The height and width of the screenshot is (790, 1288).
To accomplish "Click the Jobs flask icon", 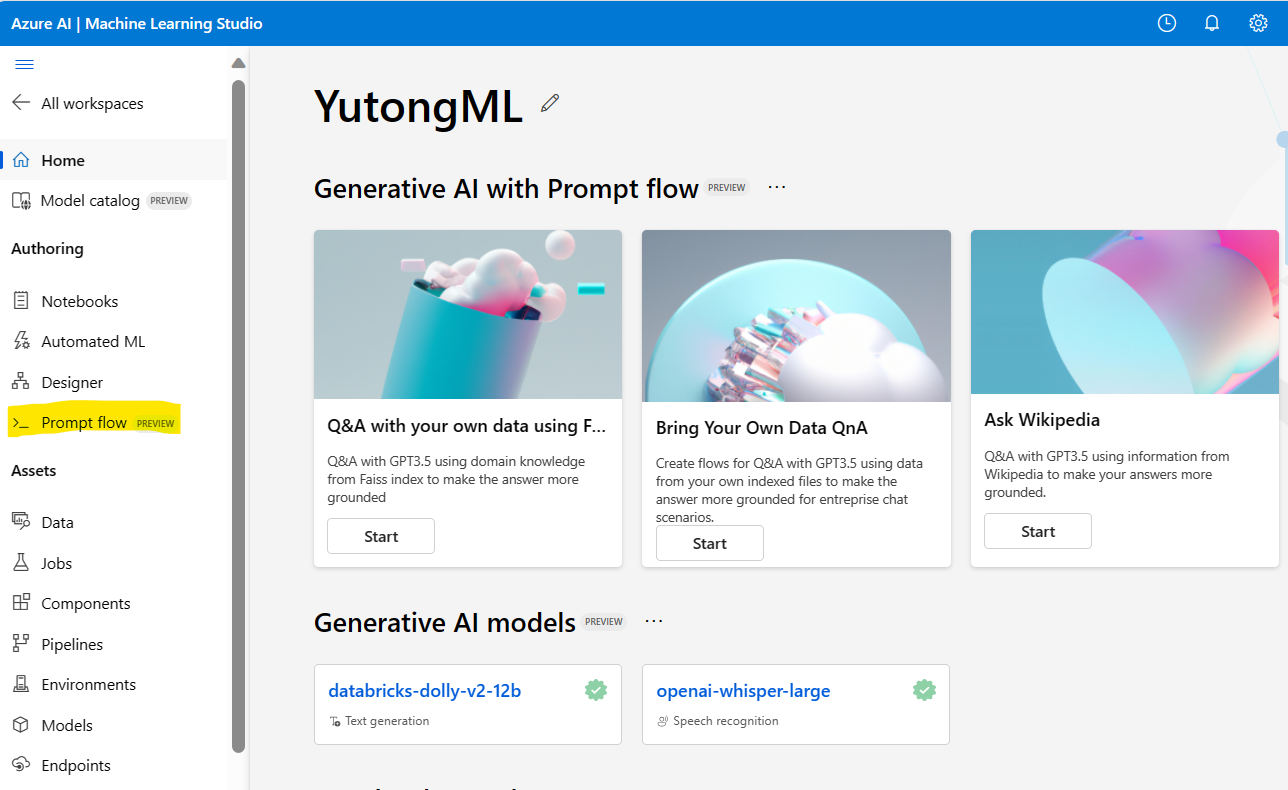I will tap(21, 563).
